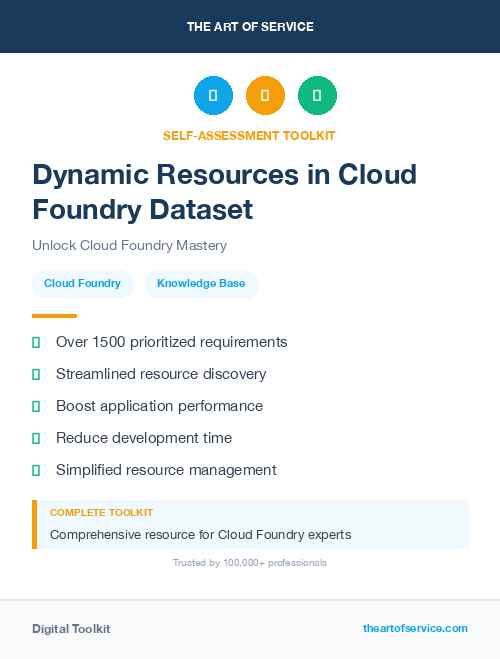Click the blue circle icon
Image resolution: width=500 pixels, height=659 pixels.
tap(213, 95)
